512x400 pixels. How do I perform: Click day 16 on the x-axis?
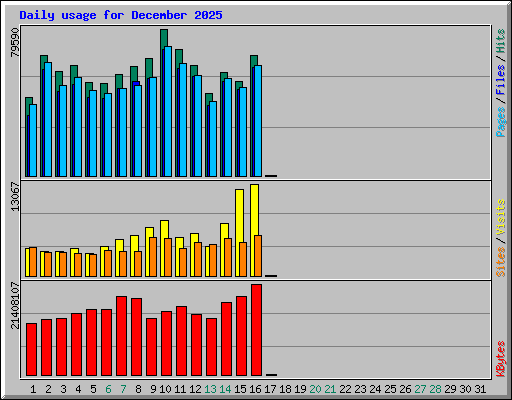point(255,389)
